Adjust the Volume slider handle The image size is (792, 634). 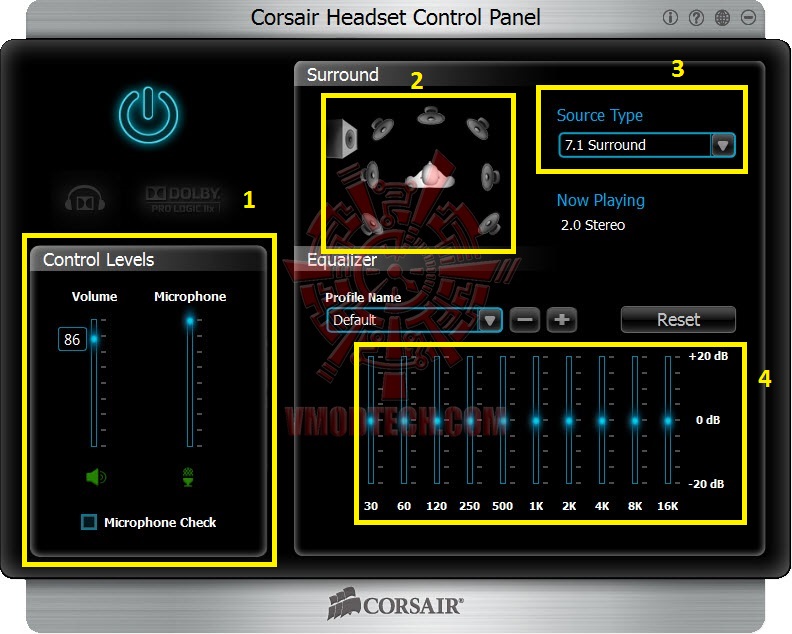coord(94,339)
